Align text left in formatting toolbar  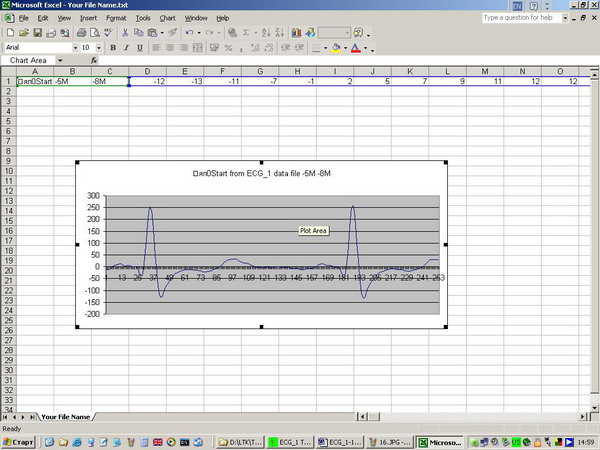(156, 48)
